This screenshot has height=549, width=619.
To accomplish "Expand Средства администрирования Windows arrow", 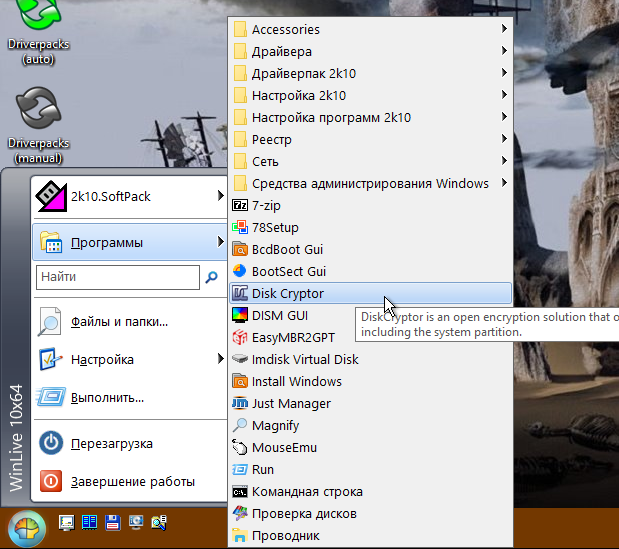I will (504, 183).
